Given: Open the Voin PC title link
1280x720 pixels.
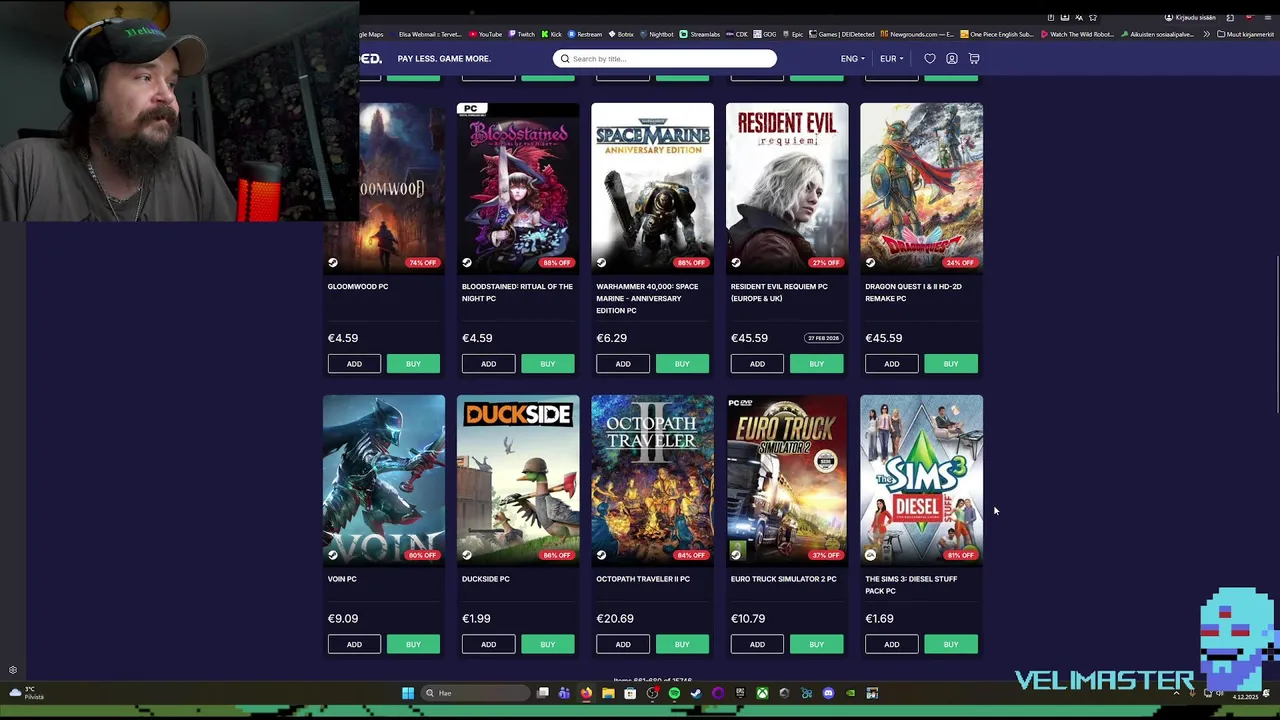Looking at the screenshot, I should pyautogui.click(x=342, y=579).
